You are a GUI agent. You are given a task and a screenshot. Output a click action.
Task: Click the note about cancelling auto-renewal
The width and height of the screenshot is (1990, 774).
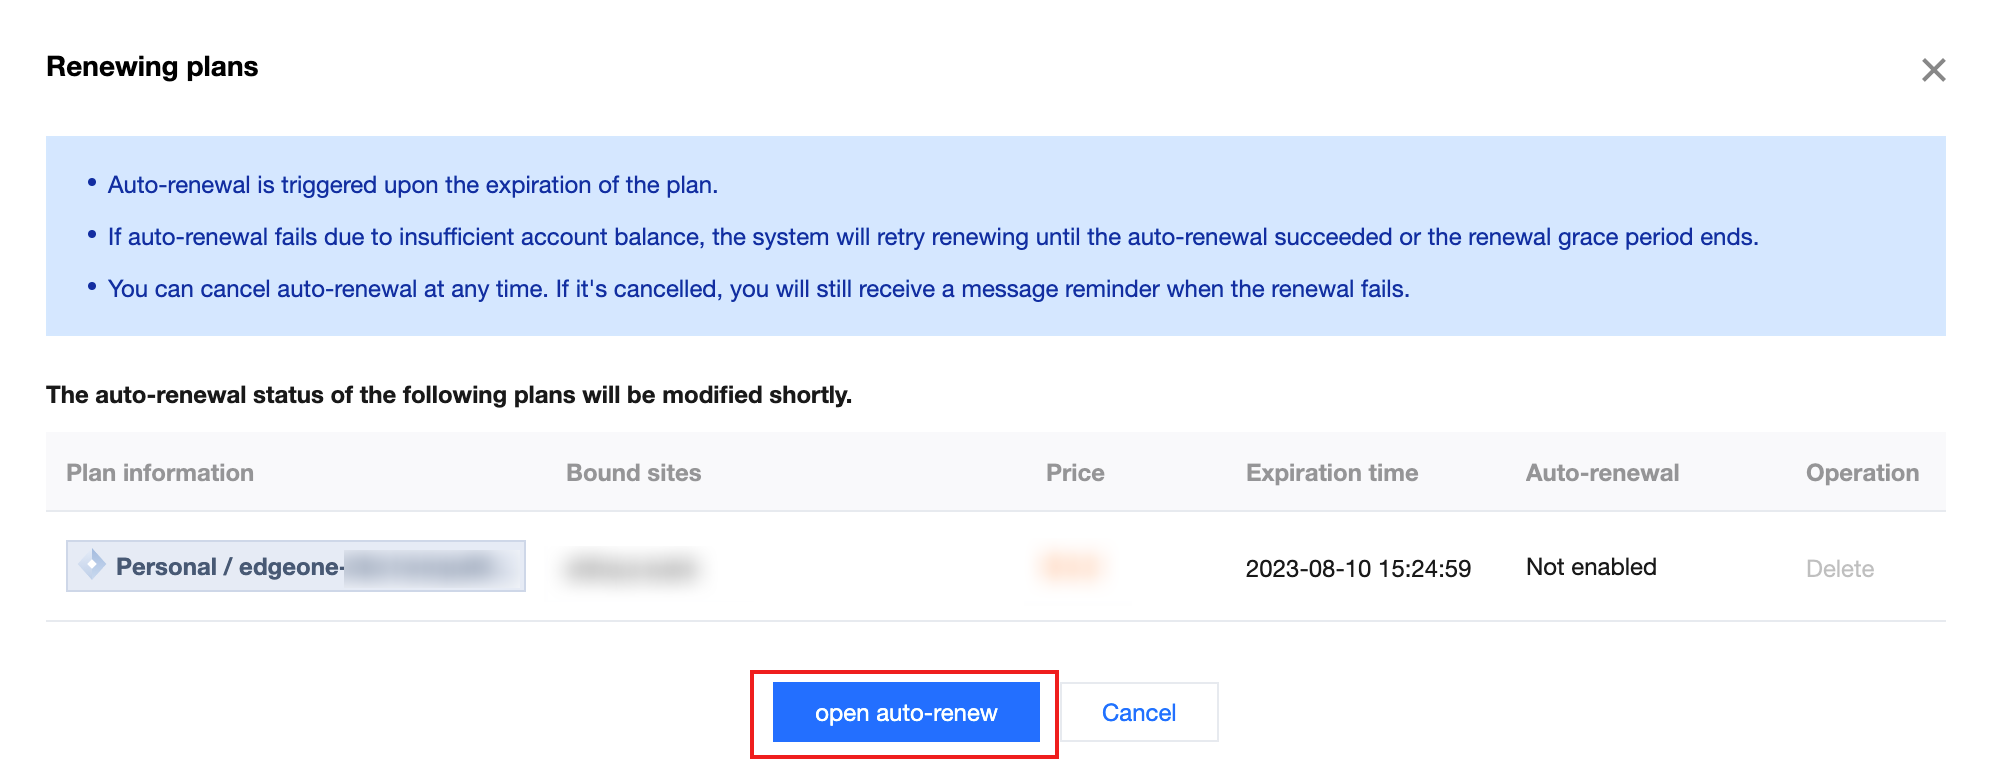[758, 289]
